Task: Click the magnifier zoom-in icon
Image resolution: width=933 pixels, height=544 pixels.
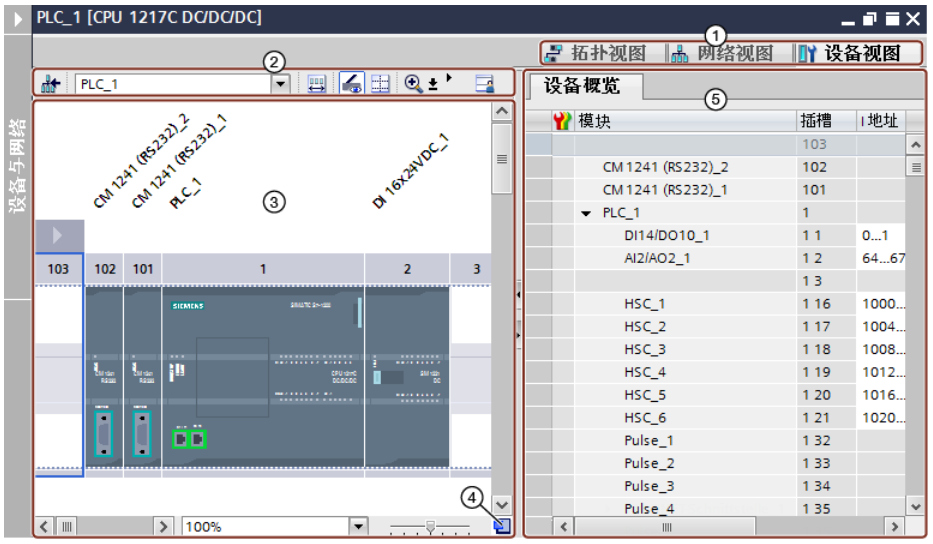Action: coord(412,83)
